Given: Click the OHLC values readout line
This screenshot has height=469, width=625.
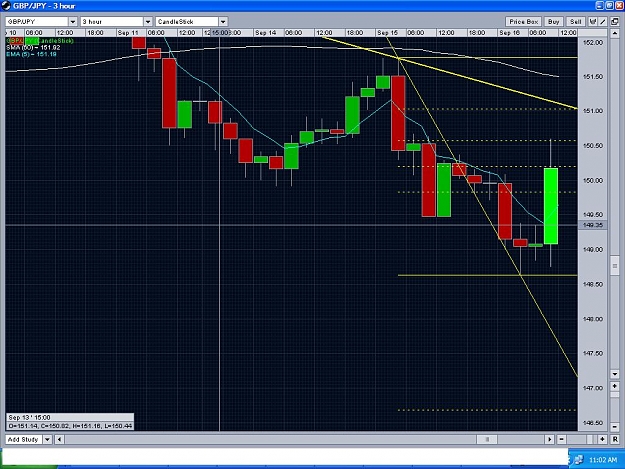Looking at the screenshot, I should point(70,426).
